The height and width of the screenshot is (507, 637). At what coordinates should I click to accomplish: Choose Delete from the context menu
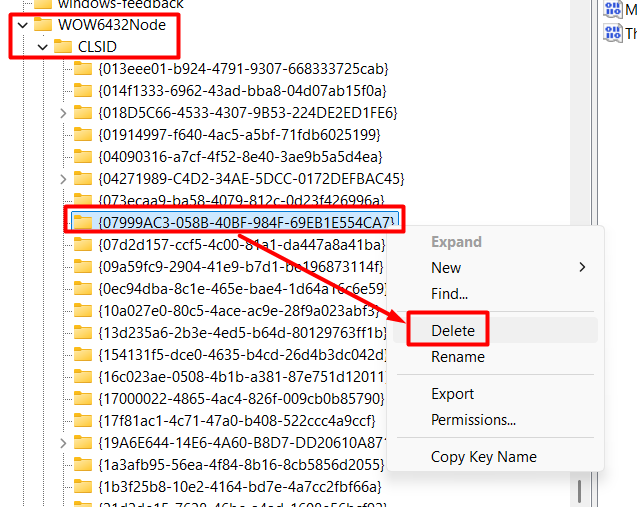click(x=452, y=330)
